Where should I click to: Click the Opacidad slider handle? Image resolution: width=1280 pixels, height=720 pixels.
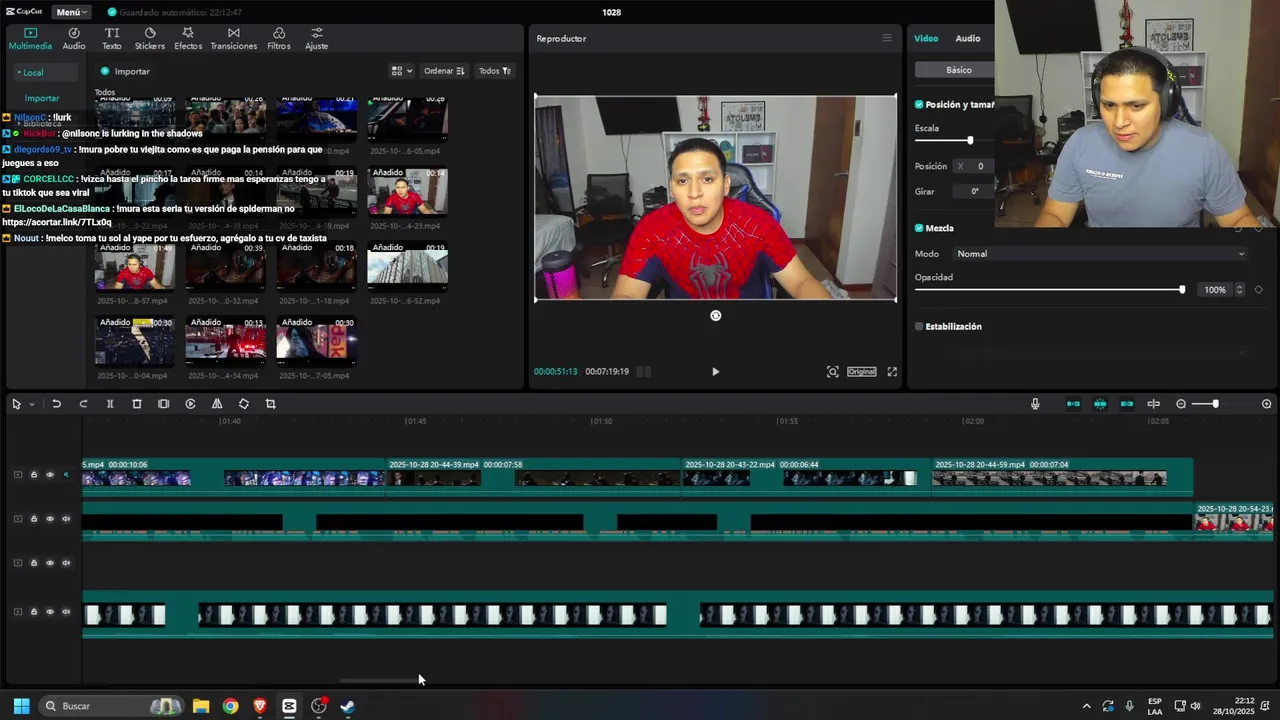[x=1182, y=290]
